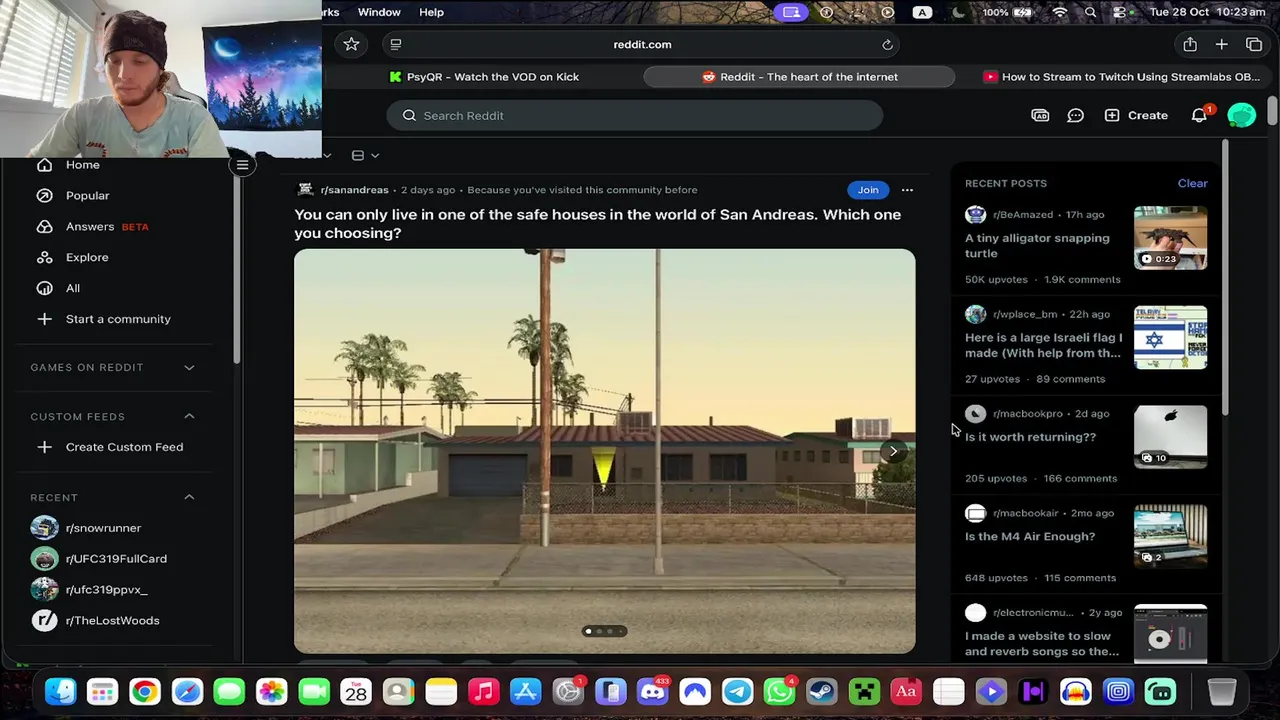Open the Window menu
1280x720 pixels.
[379, 12]
